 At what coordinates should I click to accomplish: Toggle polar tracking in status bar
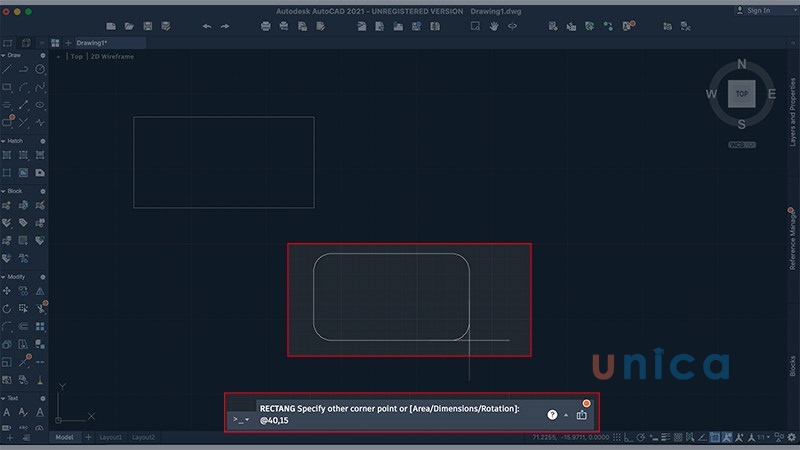[641, 437]
